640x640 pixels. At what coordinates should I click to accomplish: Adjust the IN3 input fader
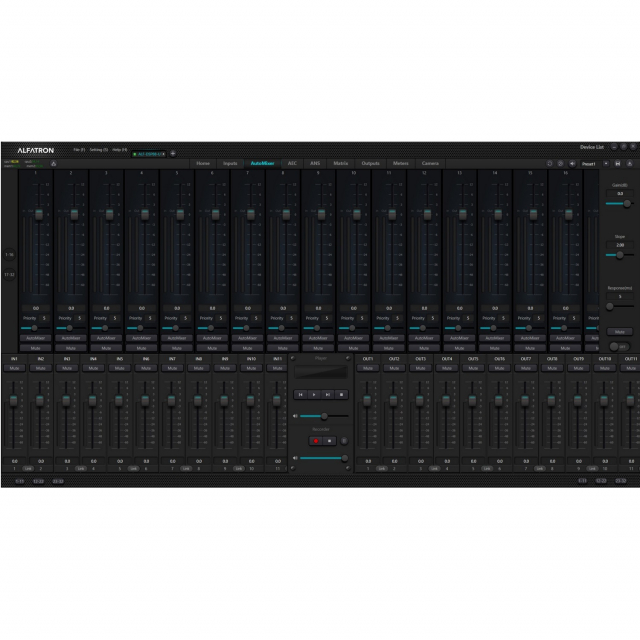tap(67, 401)
